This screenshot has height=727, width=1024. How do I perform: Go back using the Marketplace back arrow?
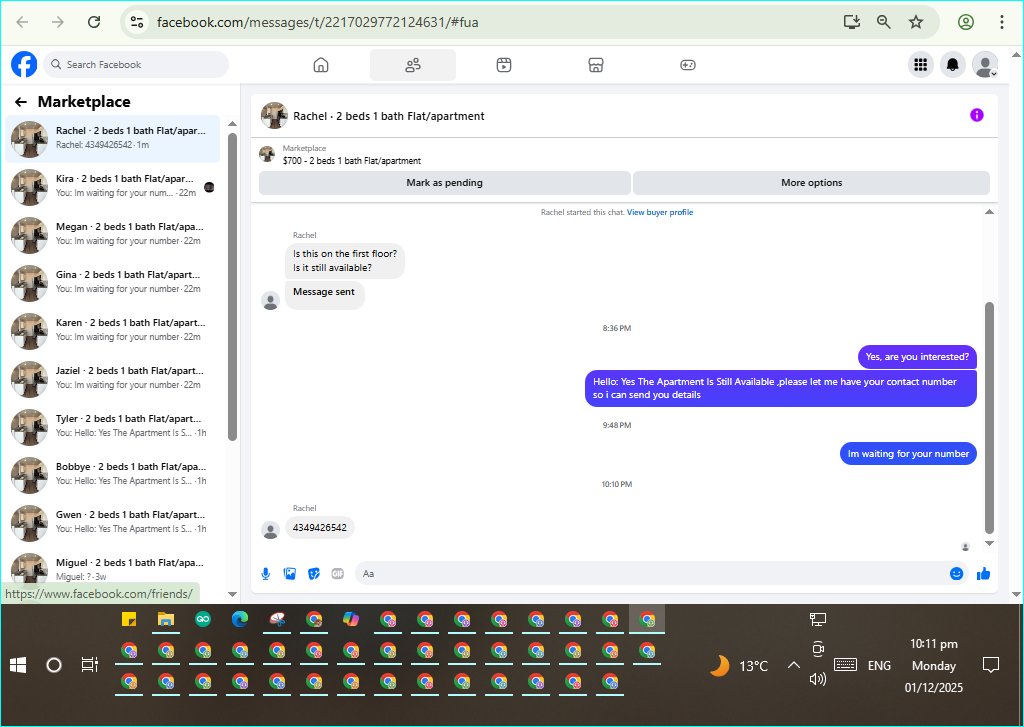tap(21, 102)
